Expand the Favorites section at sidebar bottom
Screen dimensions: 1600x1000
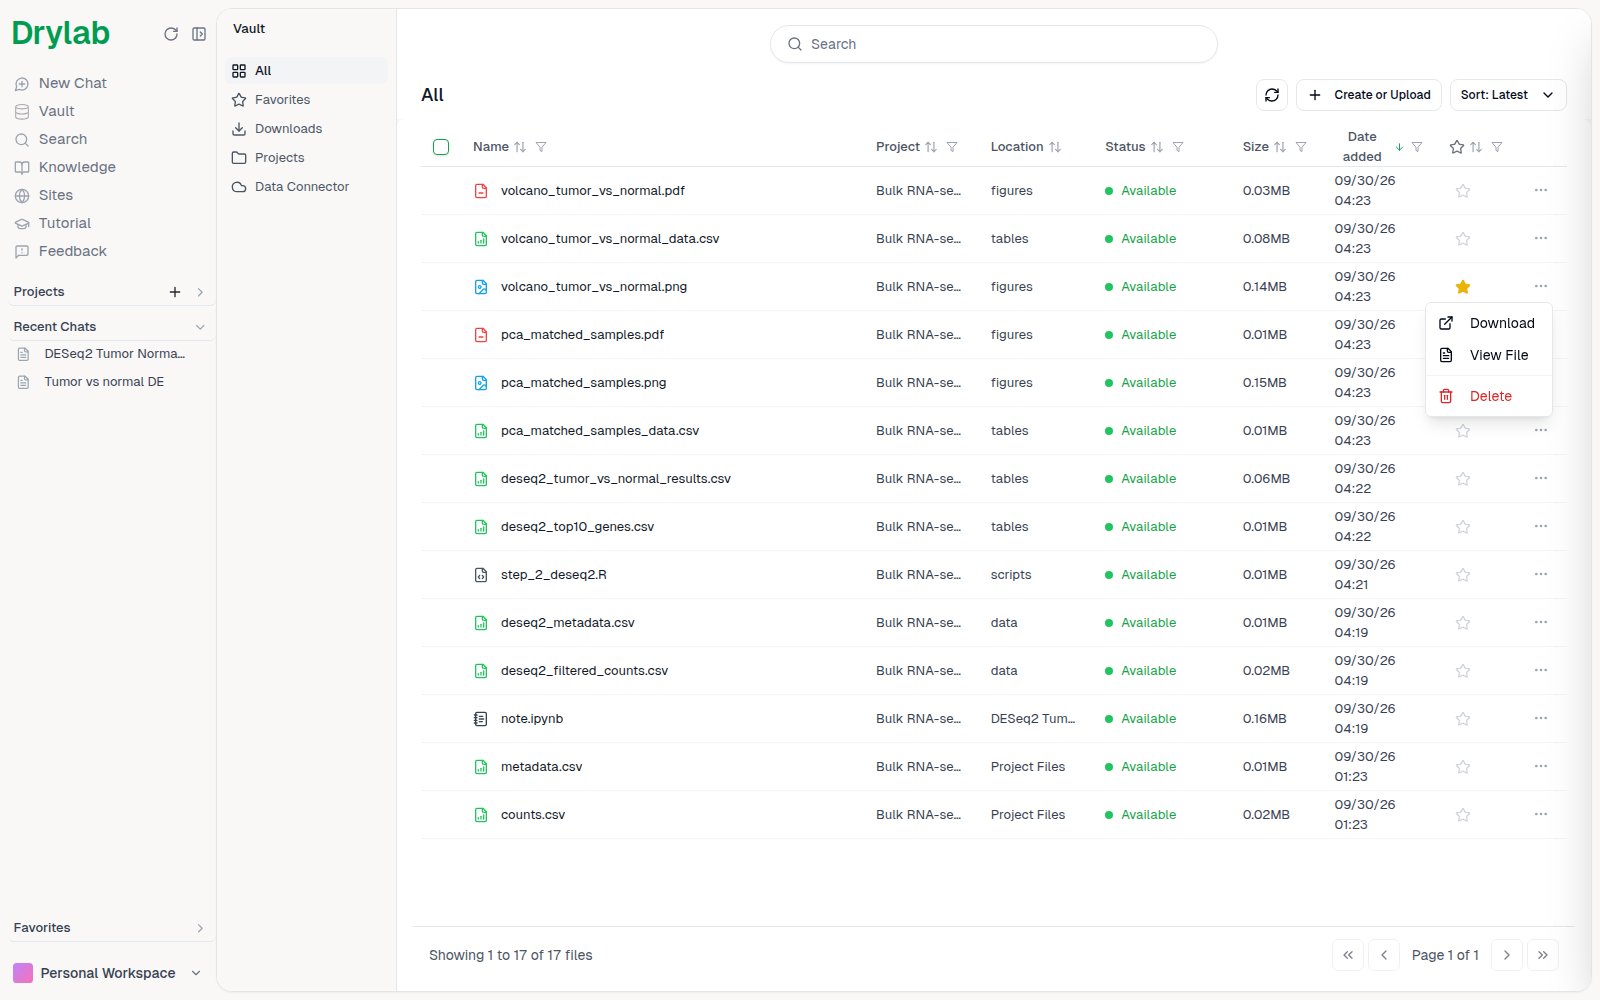[200, 928]
